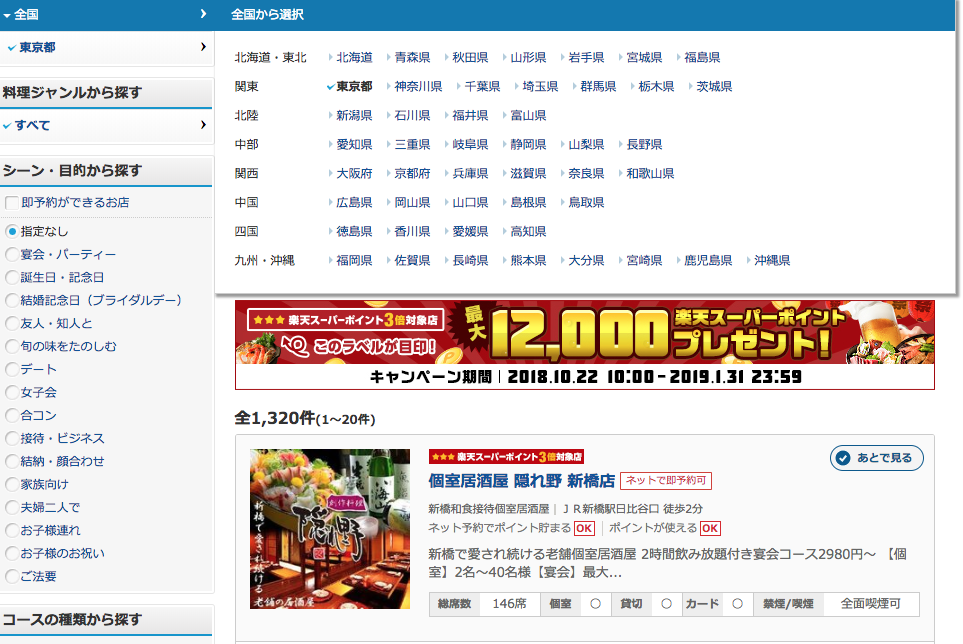Screen dimensions: 963x644
Task: Choose 京都府 prefecture
Action: [x=412, y=174]
